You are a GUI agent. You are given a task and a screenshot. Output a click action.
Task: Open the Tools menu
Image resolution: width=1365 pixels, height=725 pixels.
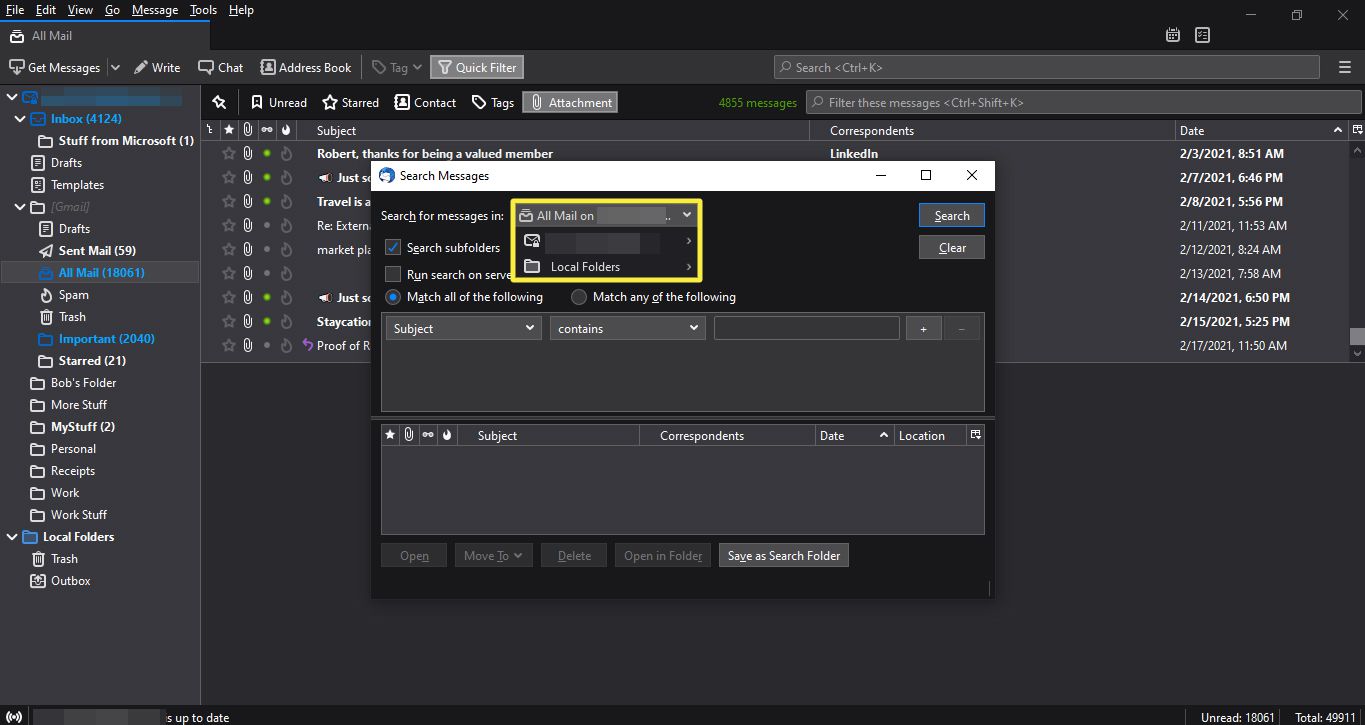(203, 10)
